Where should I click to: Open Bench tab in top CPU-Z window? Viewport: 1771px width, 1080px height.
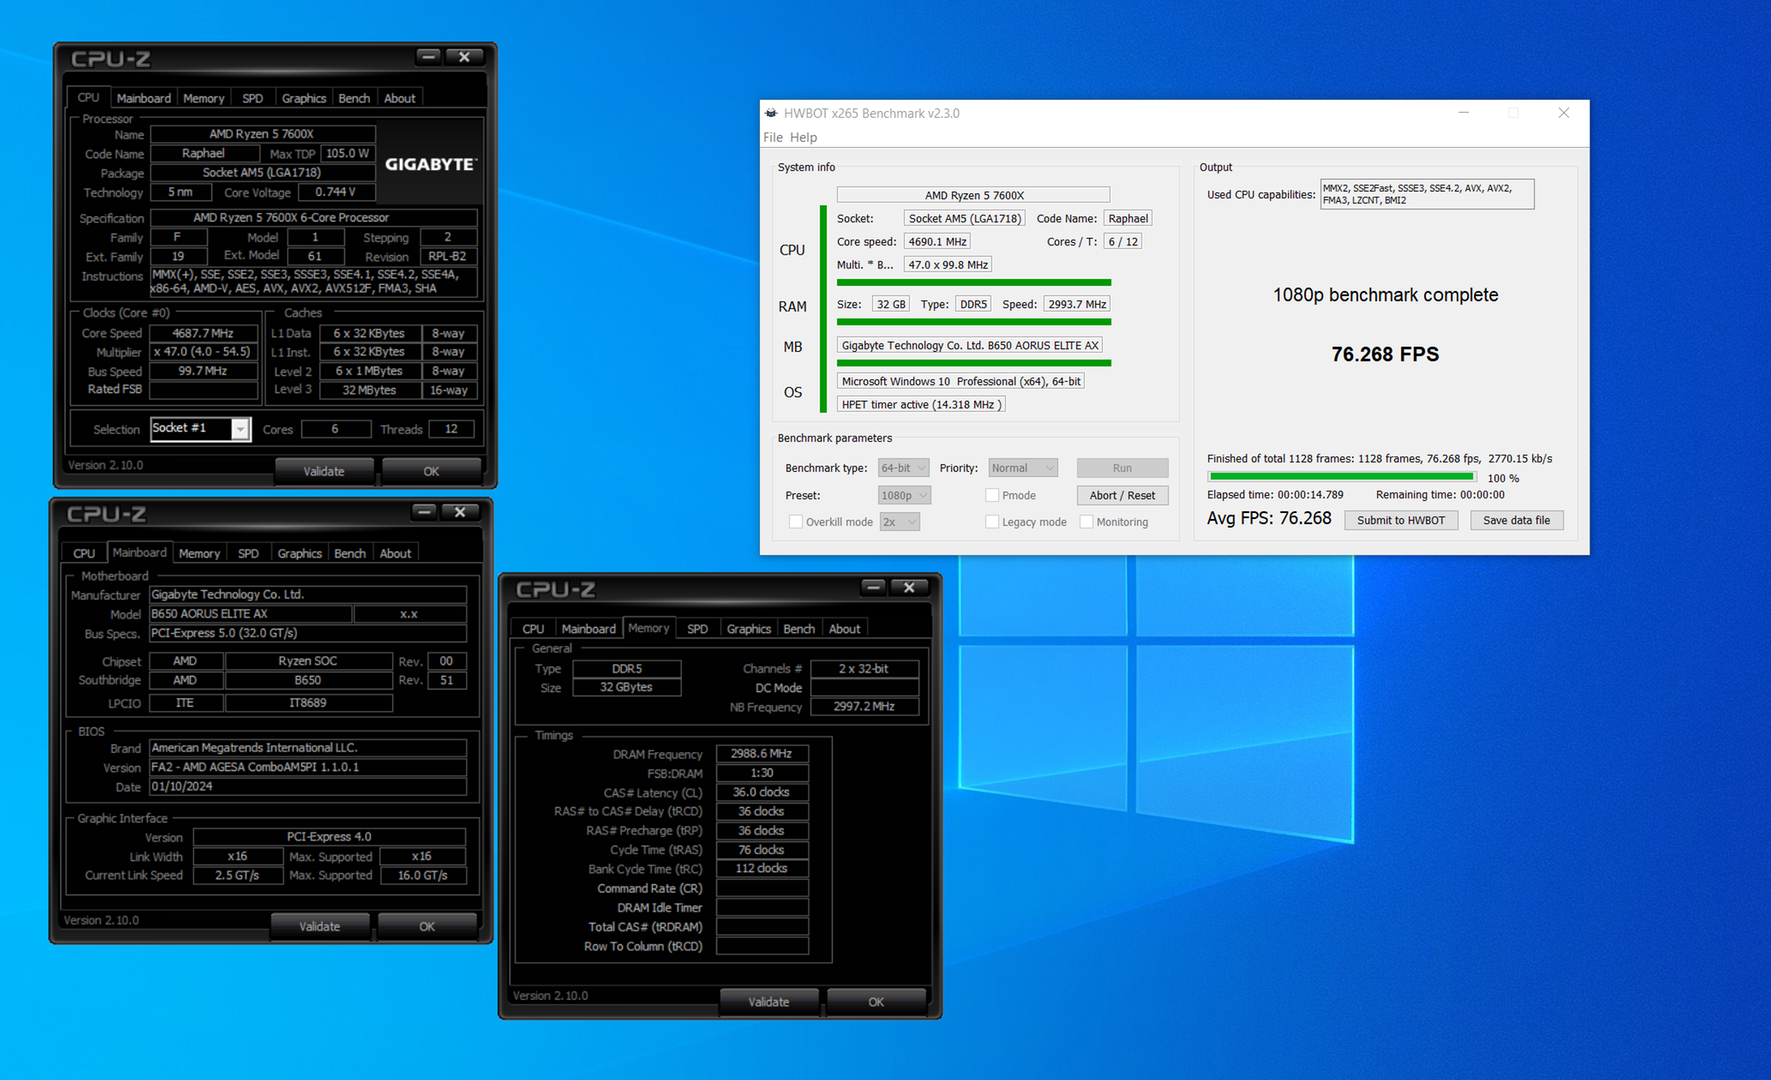(x=354, y=98)
